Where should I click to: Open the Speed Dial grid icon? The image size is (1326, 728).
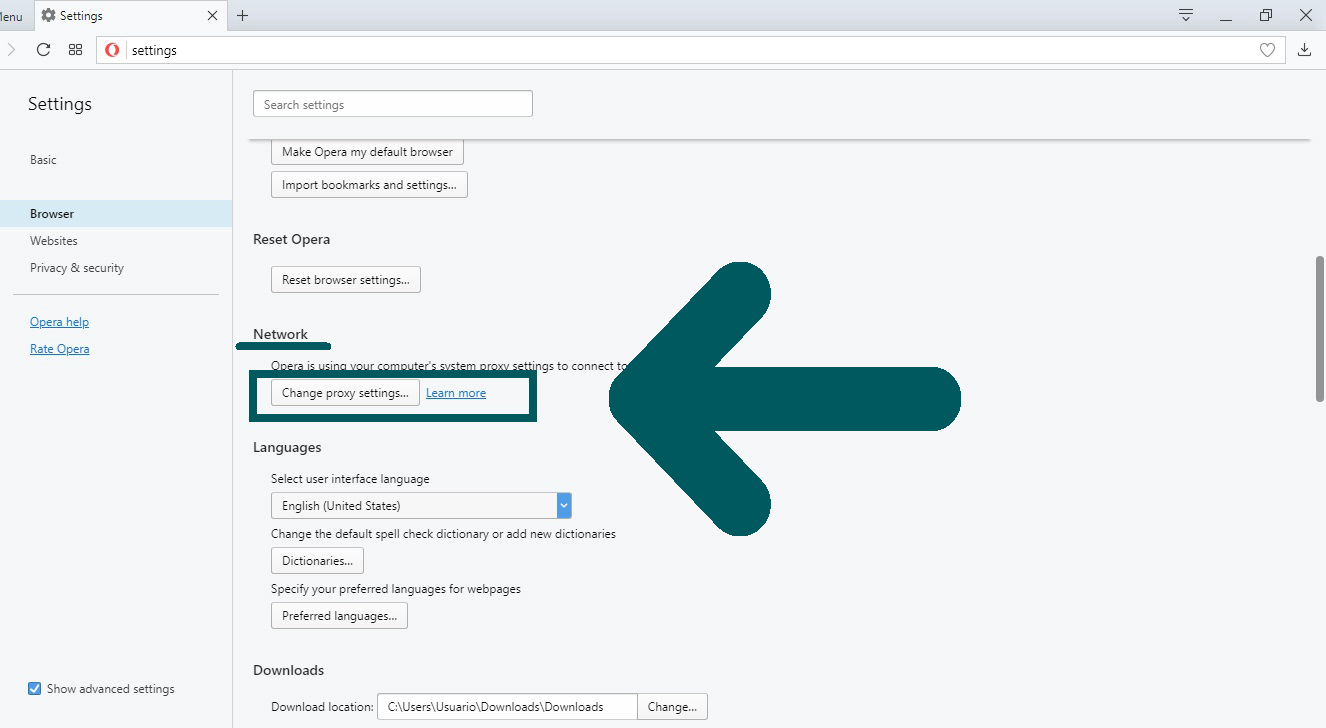[75, 50]
